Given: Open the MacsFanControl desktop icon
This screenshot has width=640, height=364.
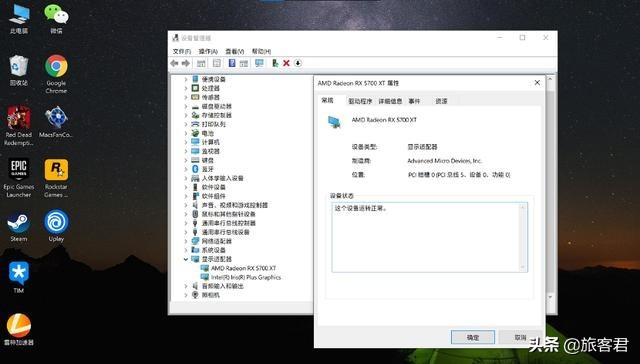Looking at the screenshot, I should coord(56,122).
